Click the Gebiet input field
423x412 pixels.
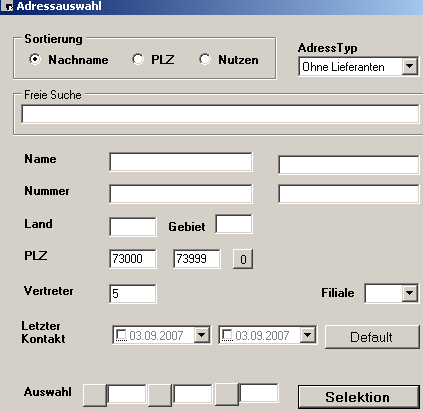pyautogui.click(x=234, y=224)
